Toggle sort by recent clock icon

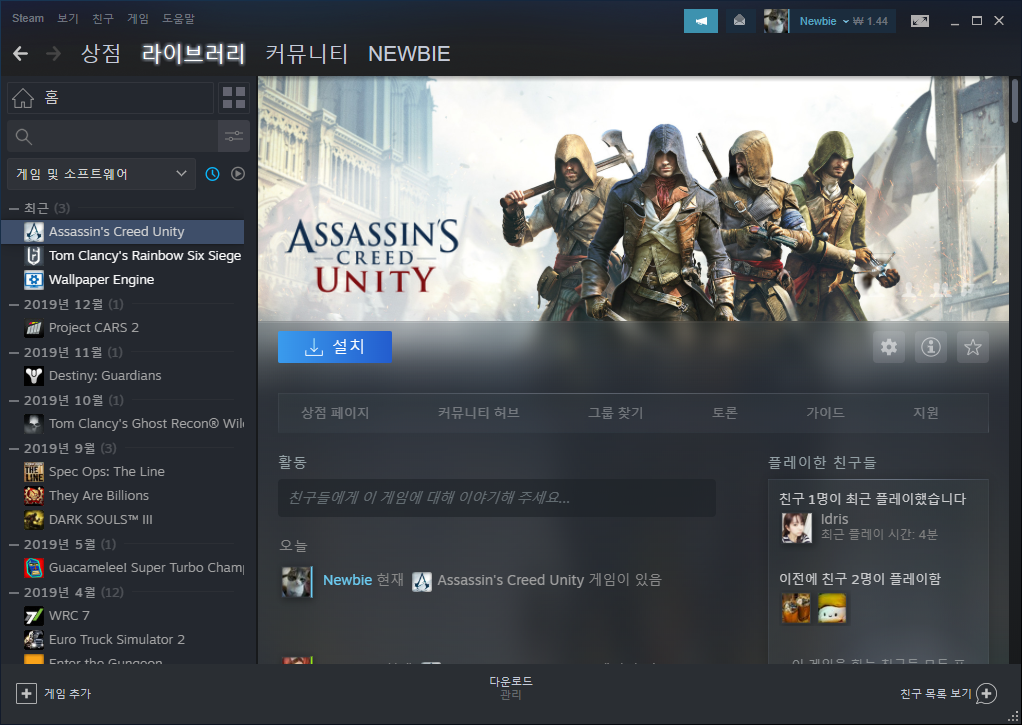[x=212, y=174]
